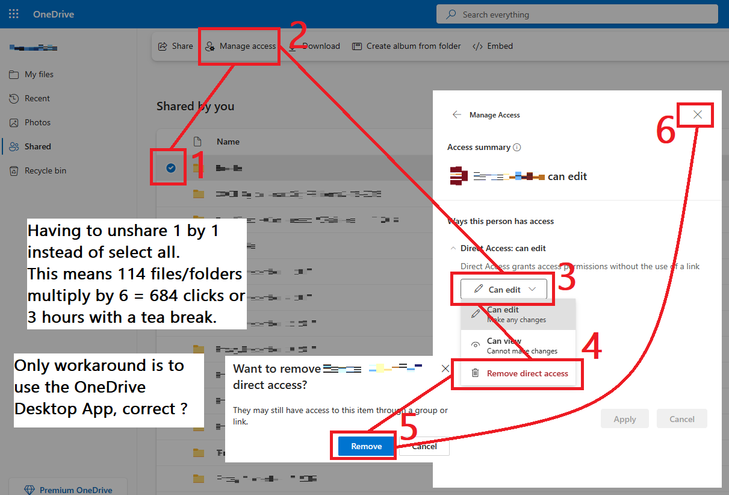Screen dimensions: 729x495
Task: Click the search magnifier icon
Action: click(x=451, y=14)
